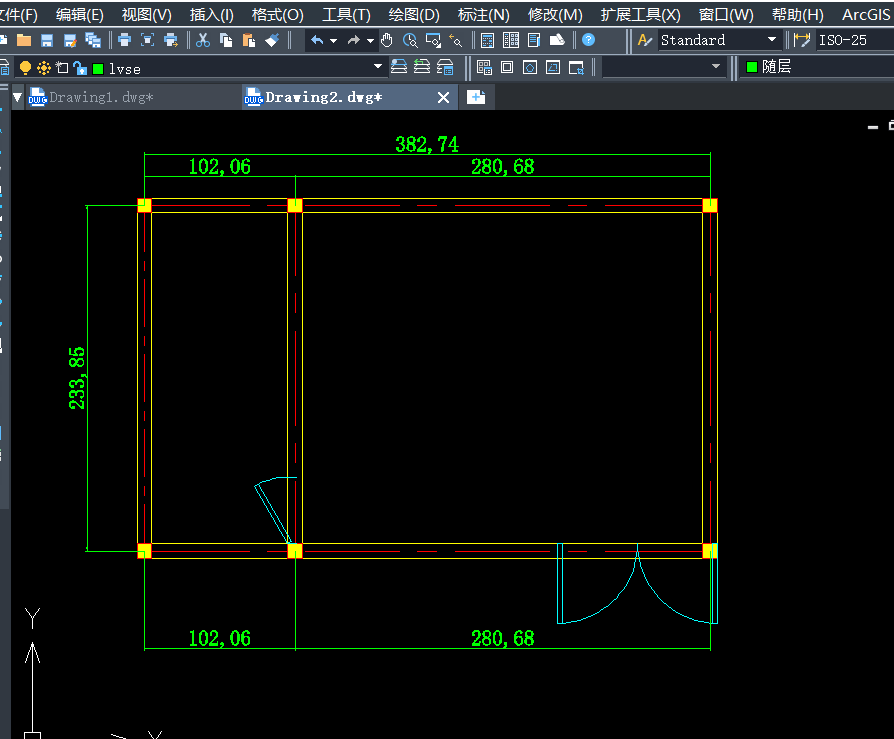Click the Zoom Previous icon

(456, 40)
